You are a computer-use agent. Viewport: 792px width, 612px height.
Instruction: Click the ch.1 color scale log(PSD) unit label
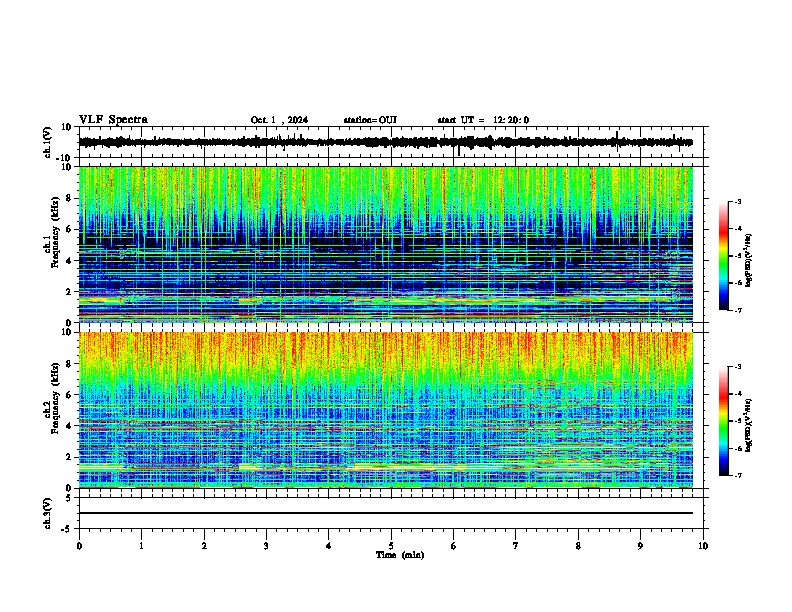[x=749, y=261]
